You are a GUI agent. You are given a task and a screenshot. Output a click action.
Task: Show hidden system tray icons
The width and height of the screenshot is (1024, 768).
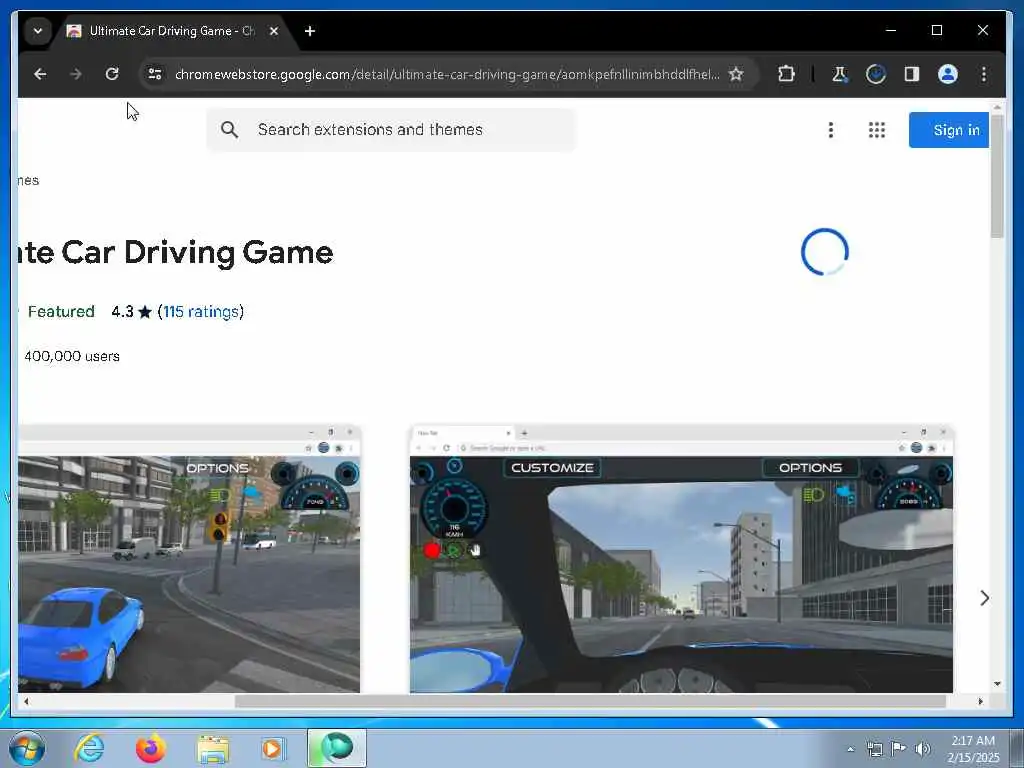[x=850, y=749]
